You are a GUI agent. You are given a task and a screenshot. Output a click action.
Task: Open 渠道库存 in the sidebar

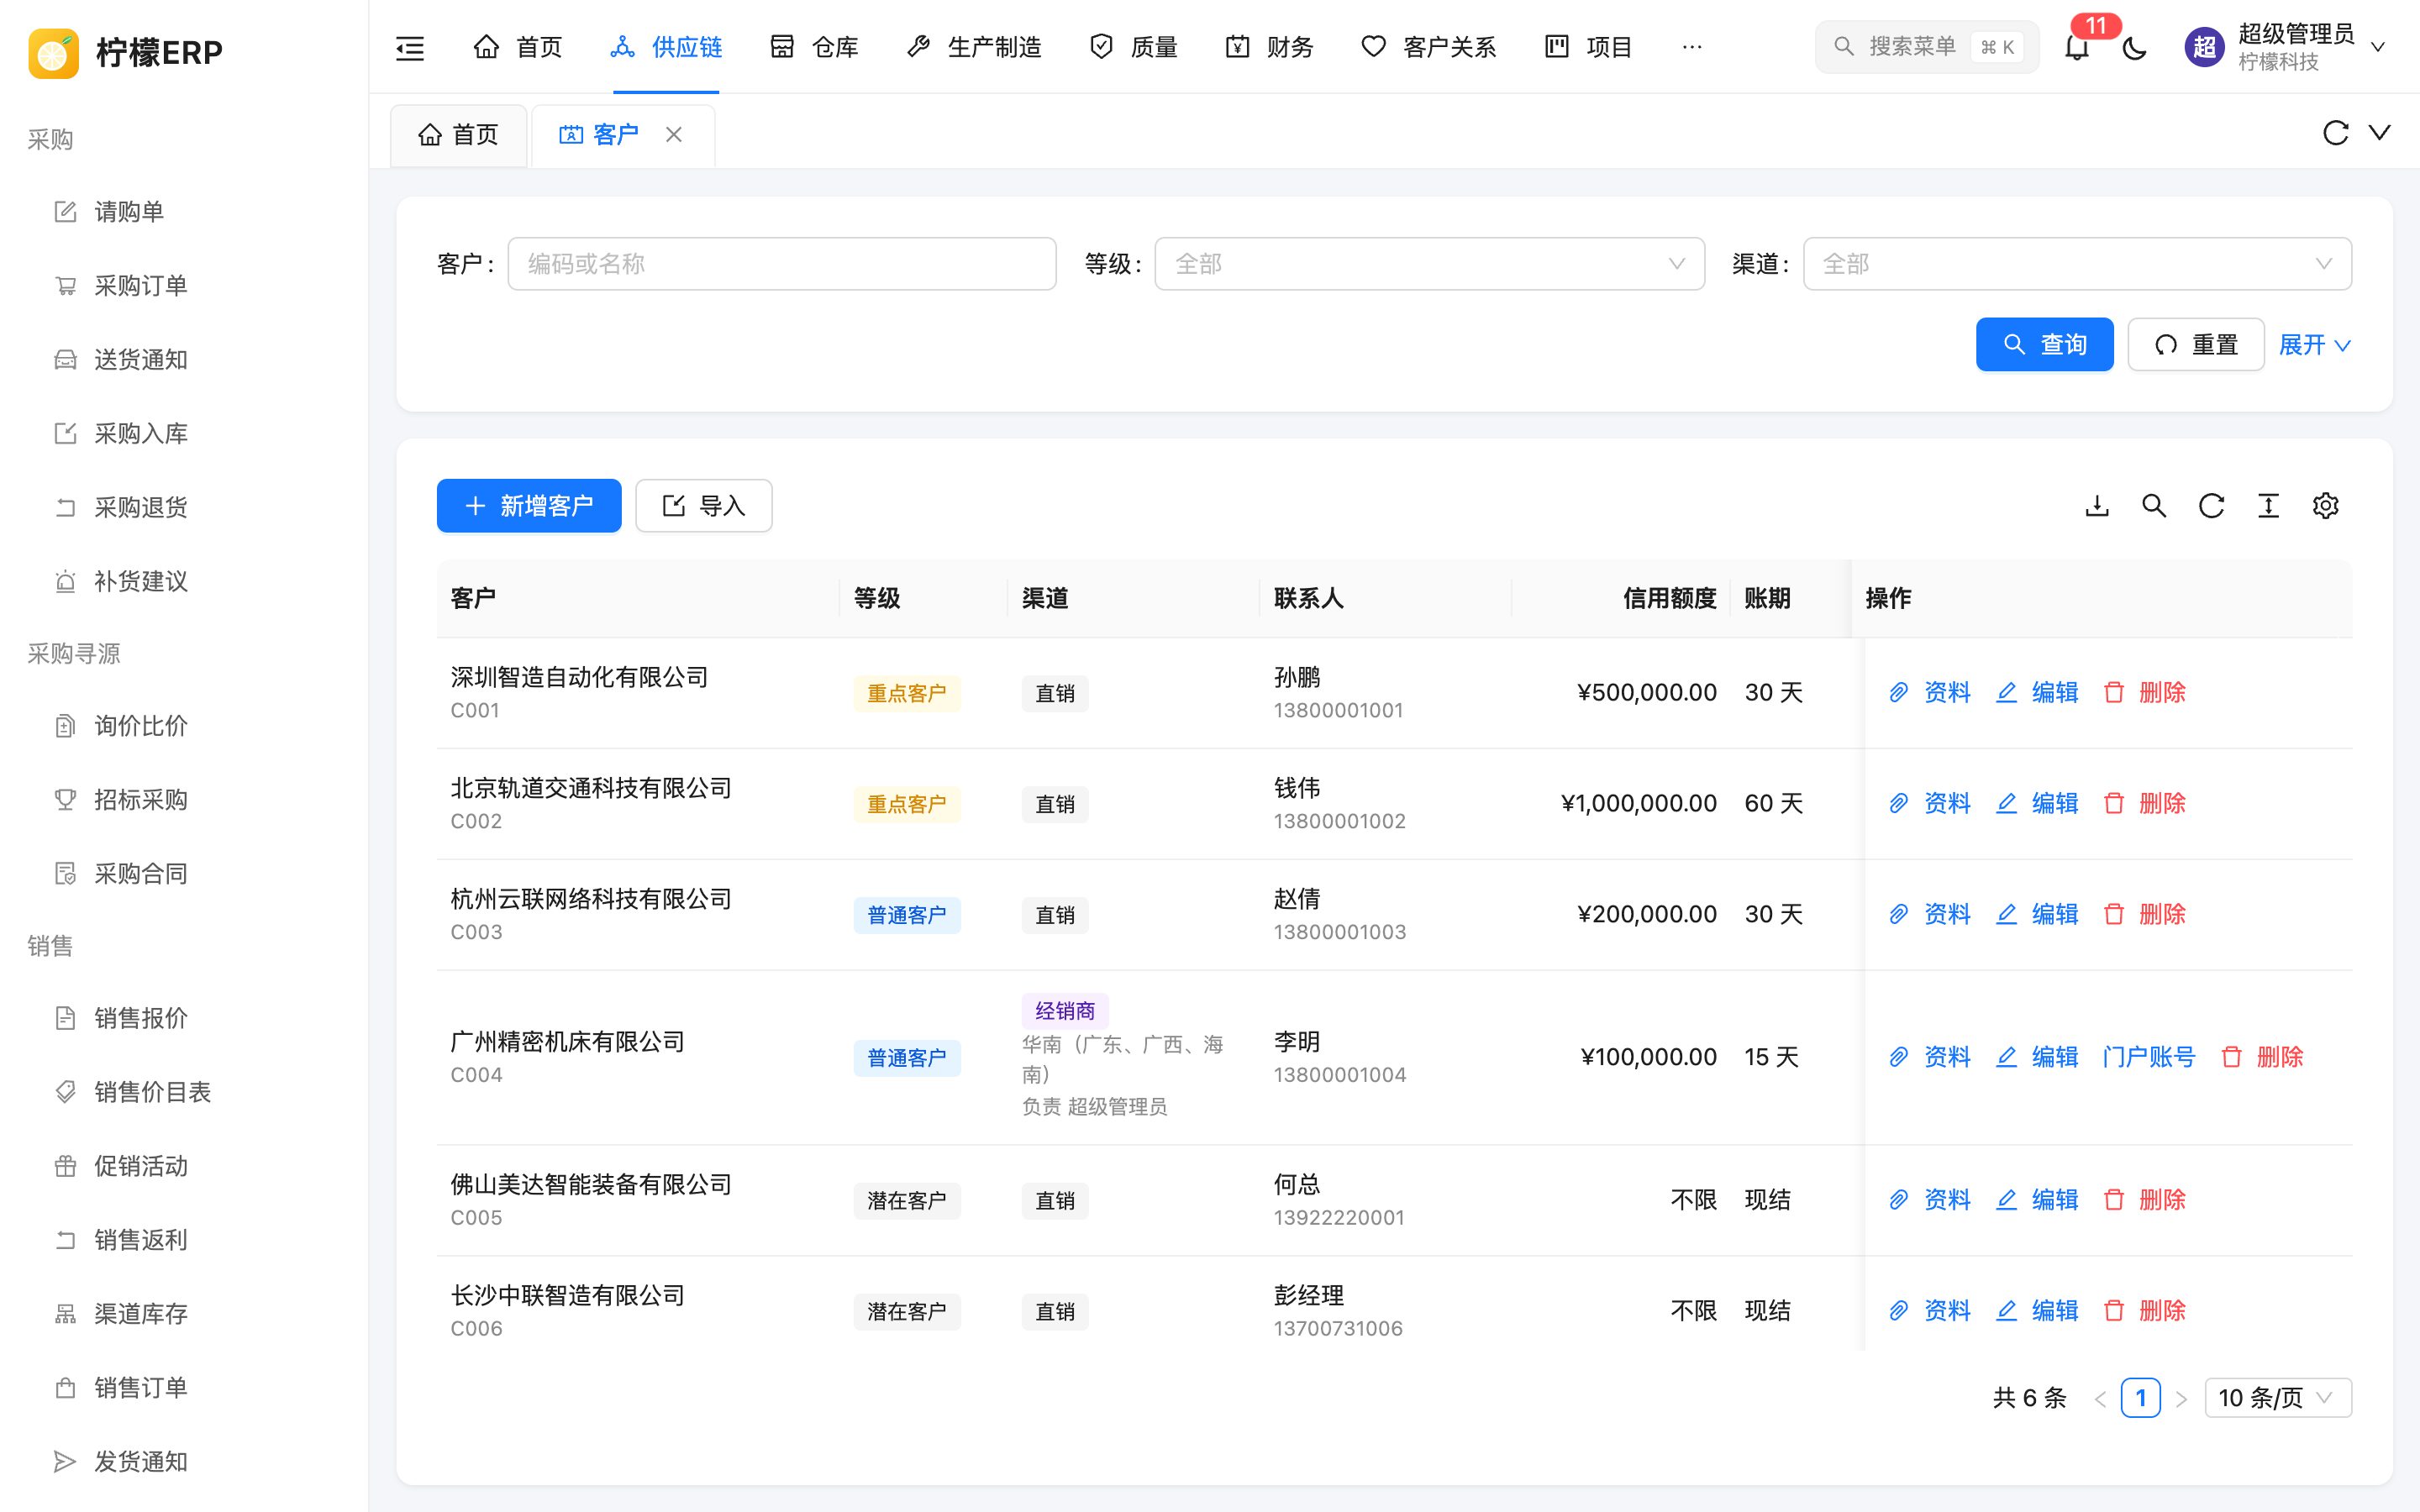[x=184, y=1314]
